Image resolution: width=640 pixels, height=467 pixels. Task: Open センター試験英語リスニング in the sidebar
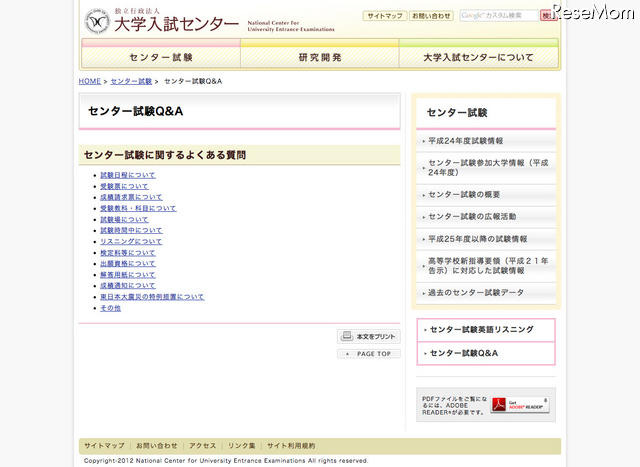pyautogui.click(x=488, y=330)
